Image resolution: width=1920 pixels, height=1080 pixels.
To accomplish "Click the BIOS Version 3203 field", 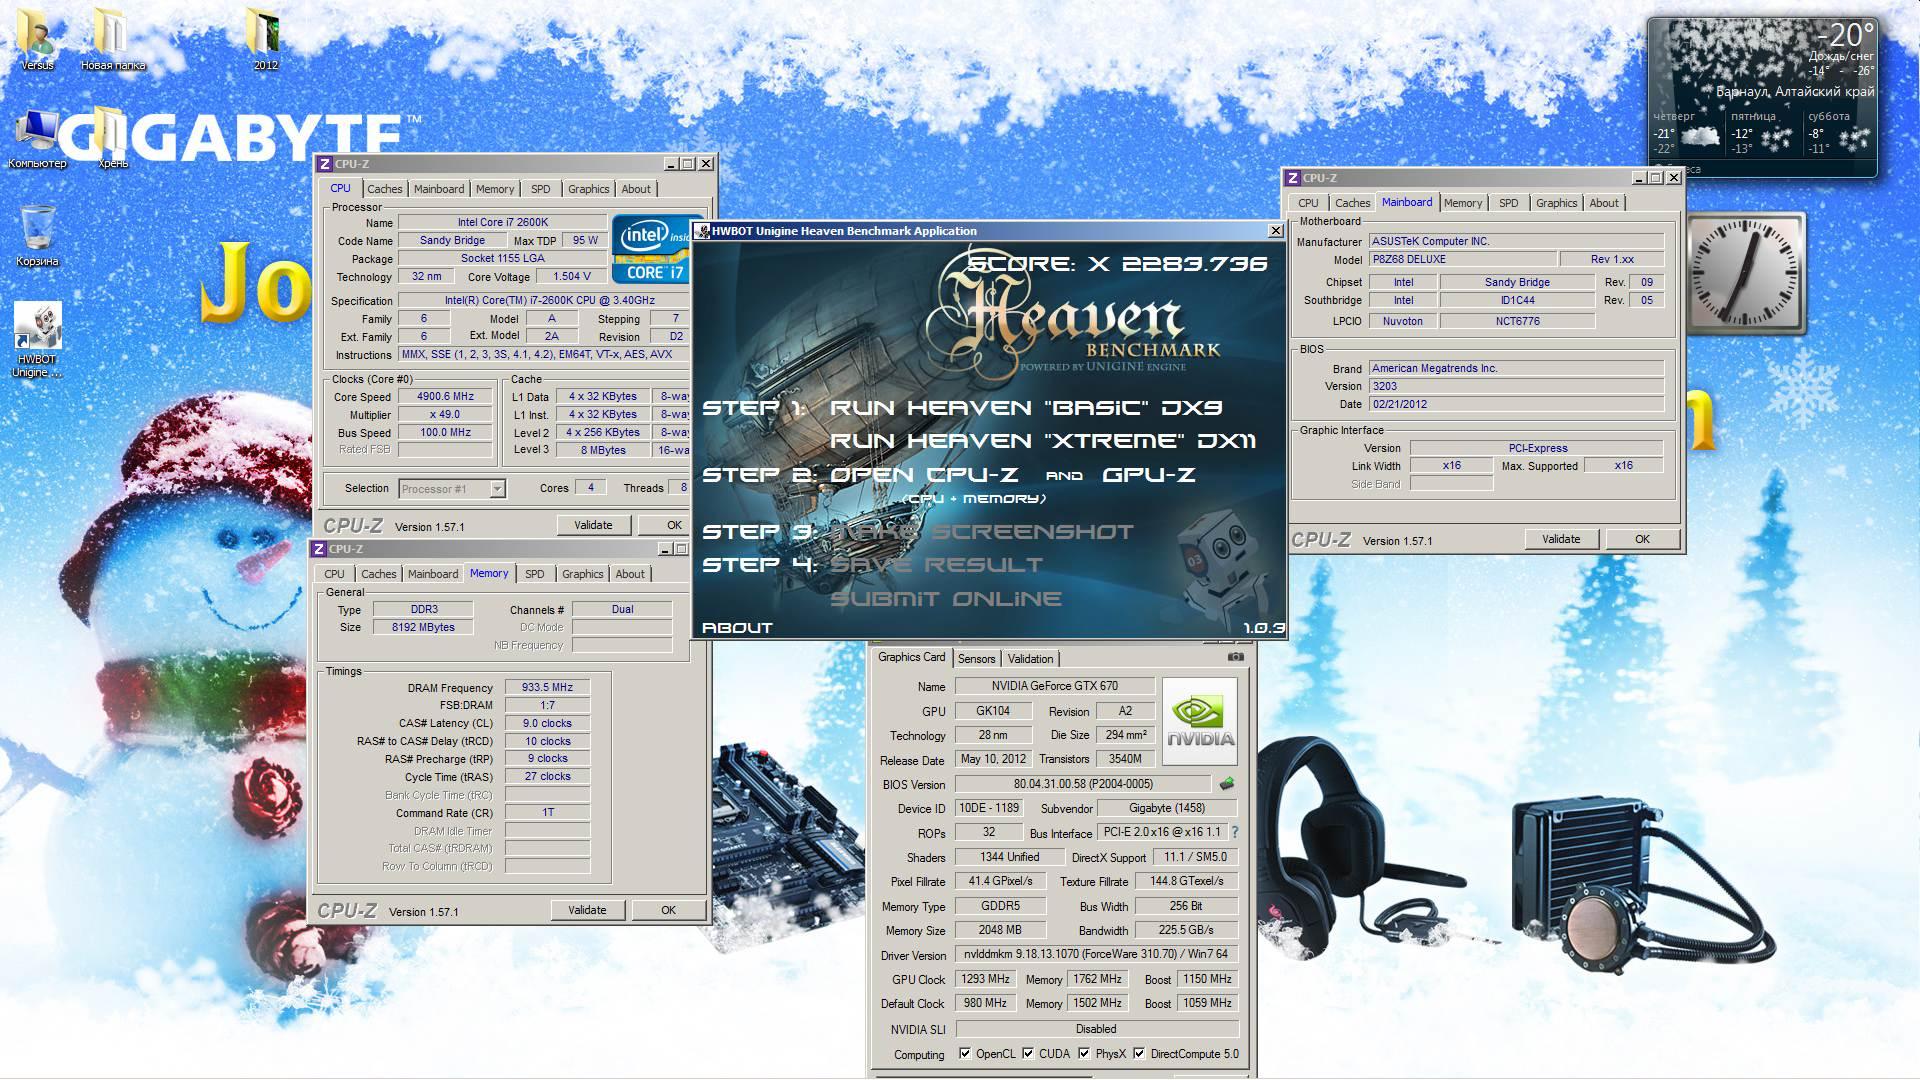I will click(x=1515, y=386).
